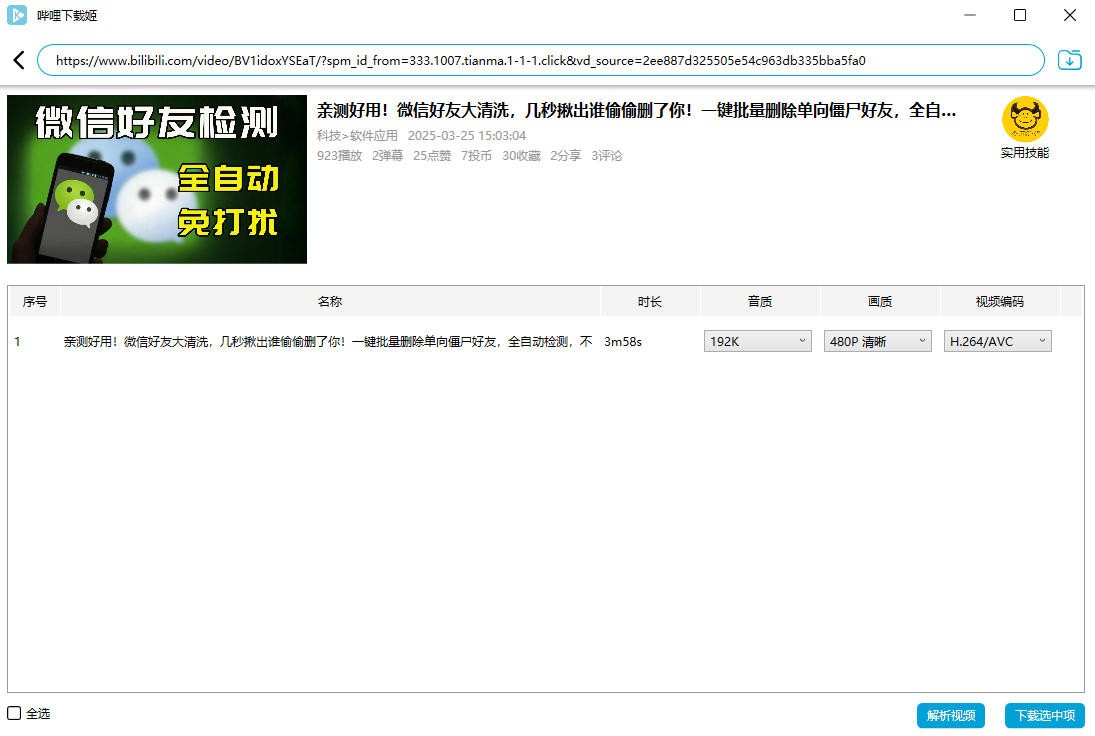
Task: Click the 2025-03-25 15:03:04 publish date
Action: click(x=466, y=135)
